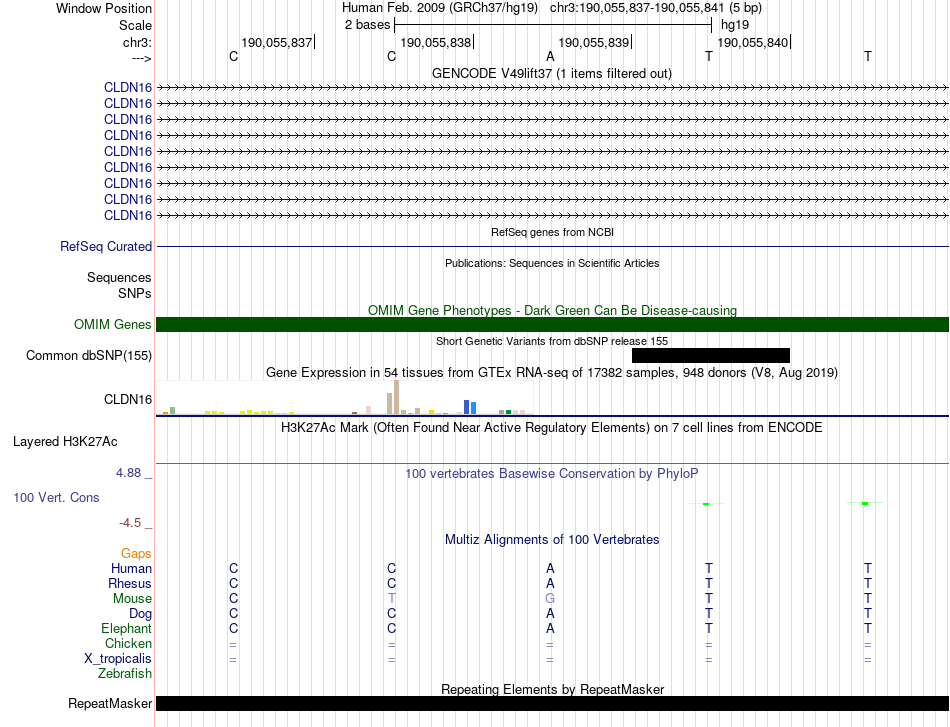Click the Gaps row label

(136, 553)
